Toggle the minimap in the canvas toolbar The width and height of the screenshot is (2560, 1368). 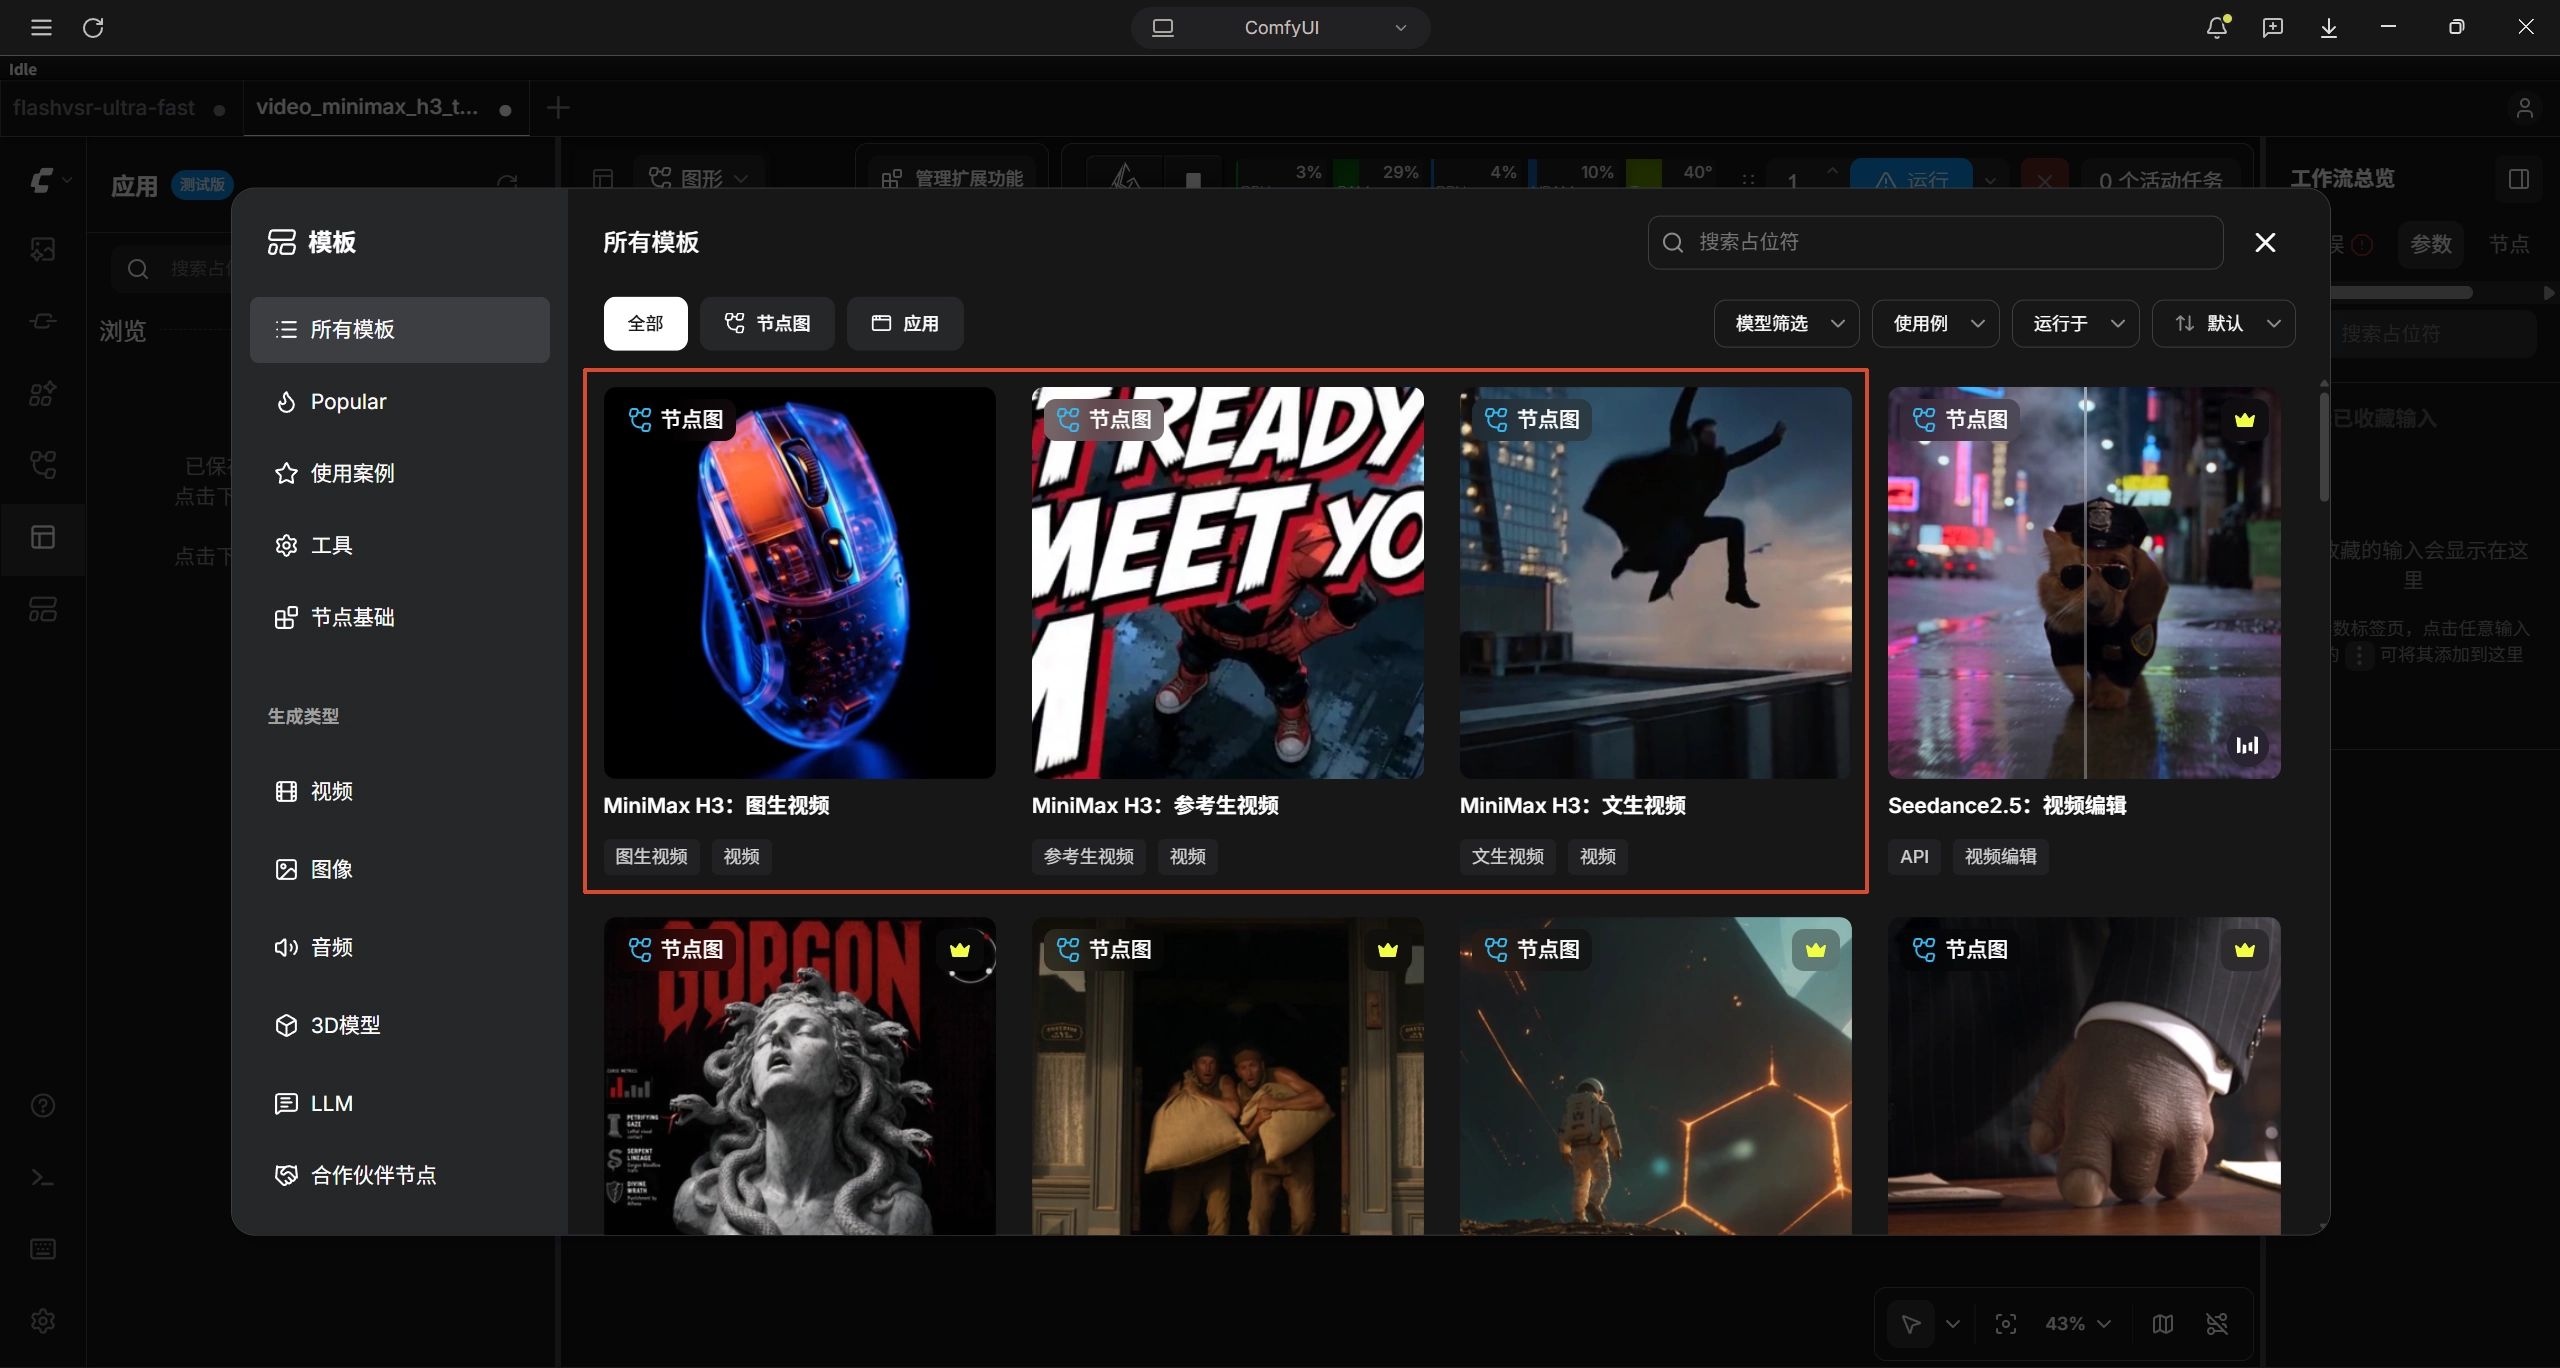click(x=2163, y=1324)
